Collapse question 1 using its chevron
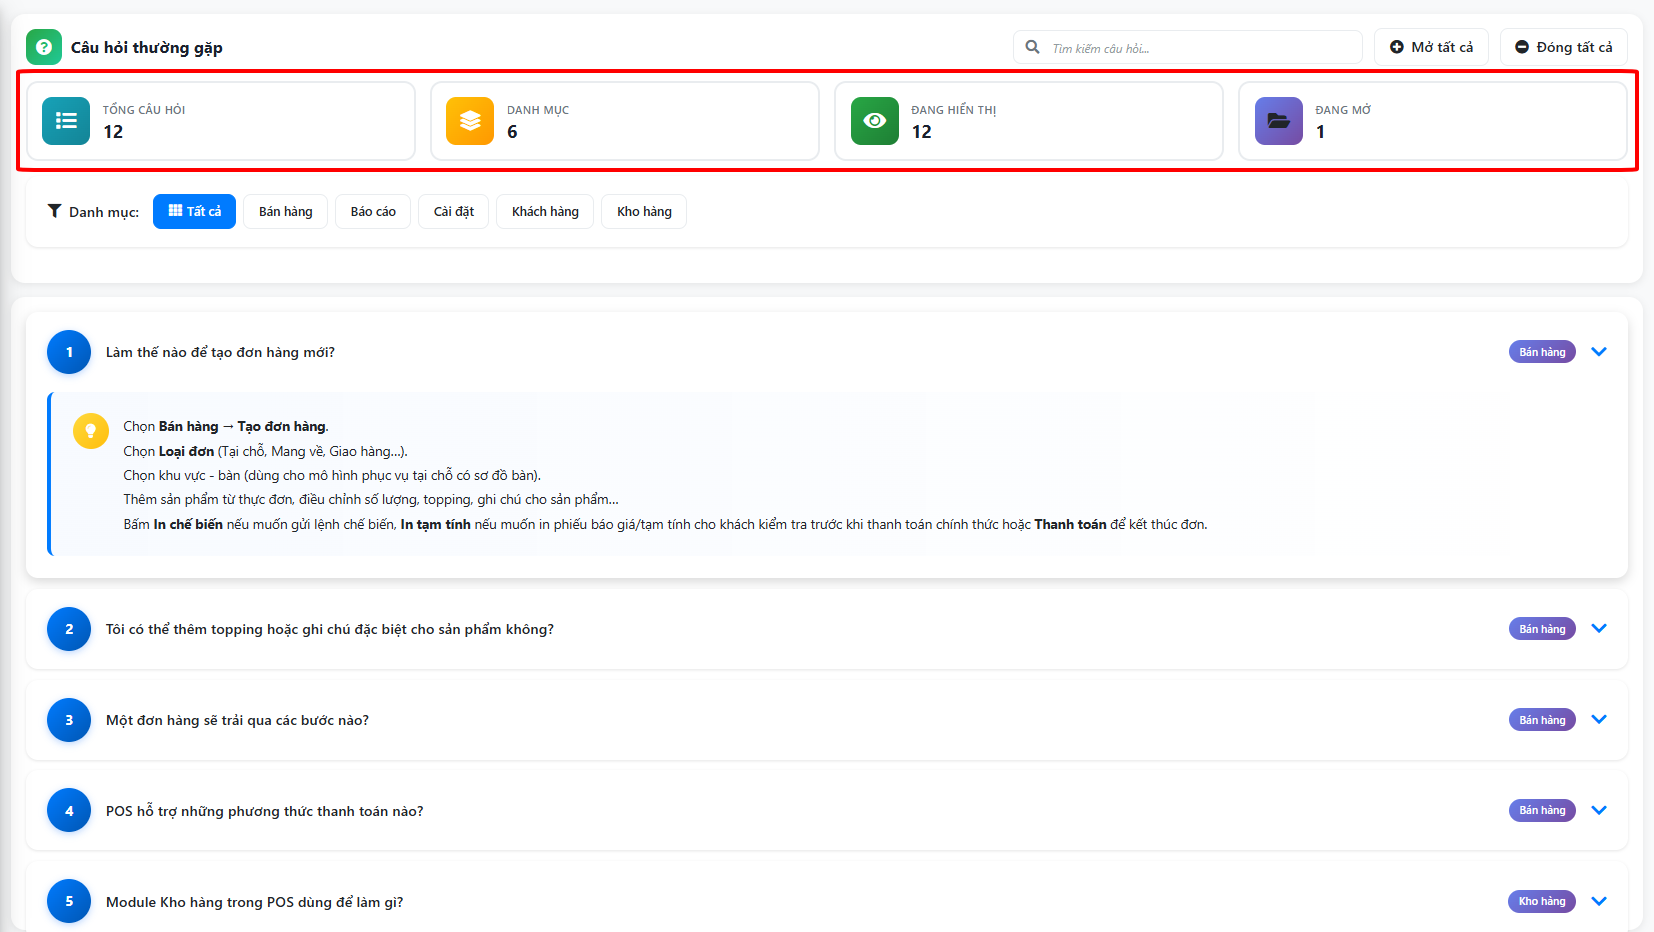 (x=1598, y=352)
